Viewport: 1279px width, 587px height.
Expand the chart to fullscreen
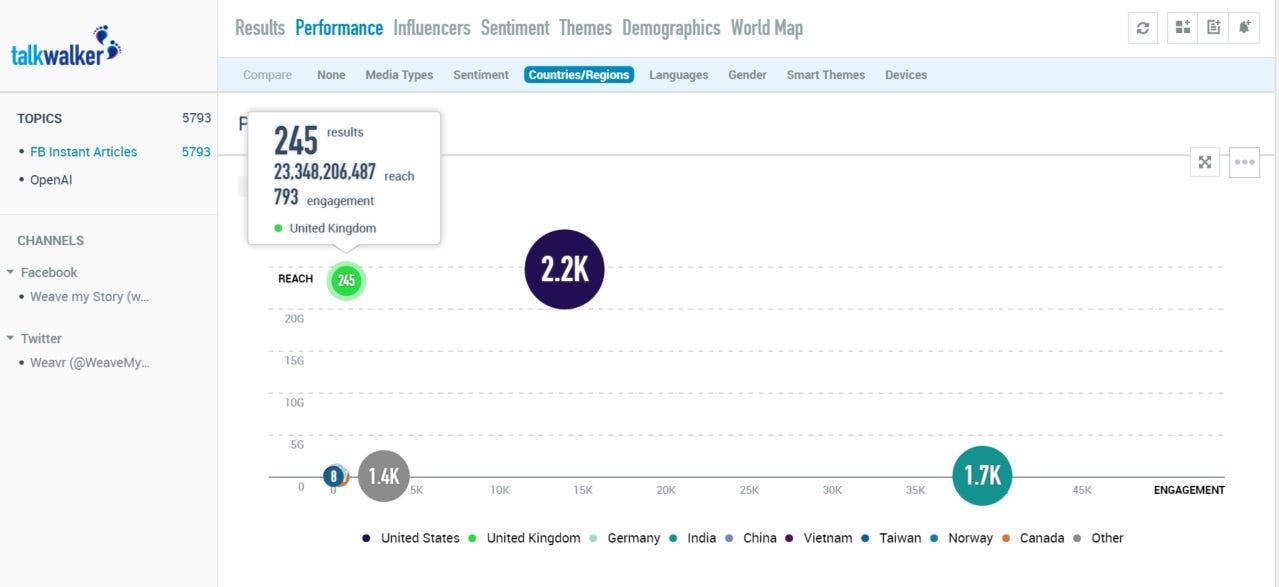(x=1205, y=162)
